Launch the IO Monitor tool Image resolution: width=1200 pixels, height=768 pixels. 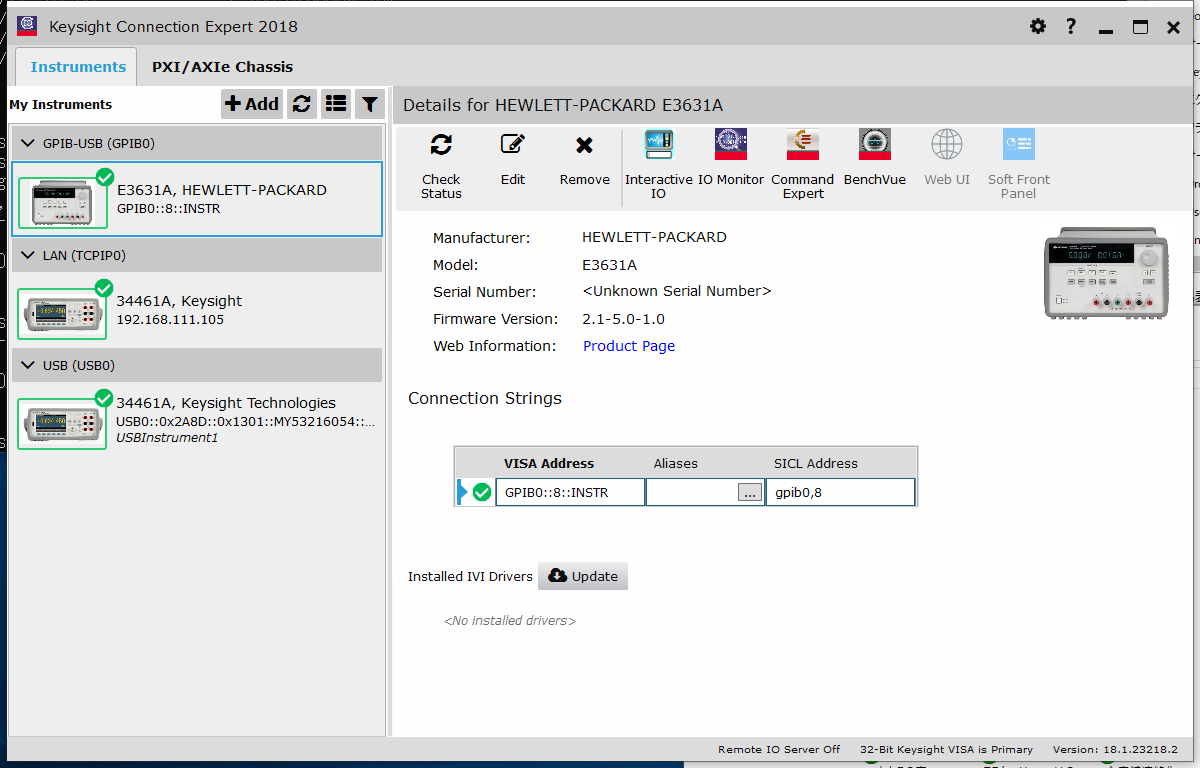click(730, 146)
